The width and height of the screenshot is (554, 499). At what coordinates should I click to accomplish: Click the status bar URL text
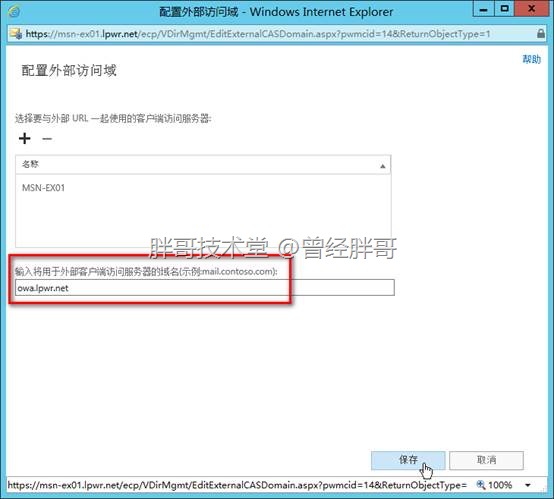[x=237, y=485]
